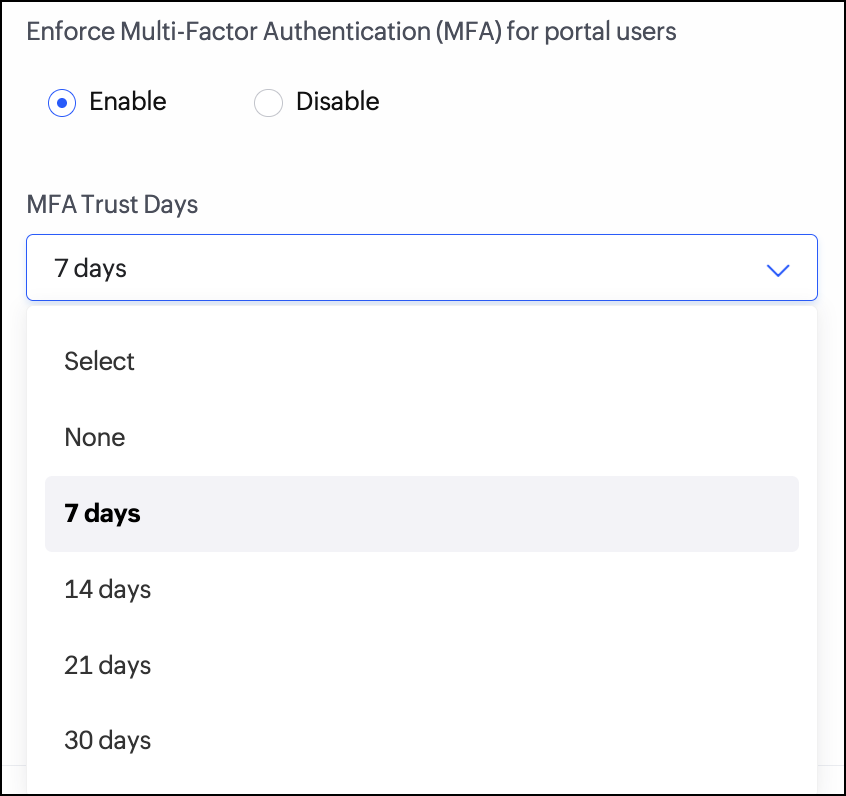846x796 pixels.
Task: Select the longest trust period, 30 days
Action: [108, 741]
